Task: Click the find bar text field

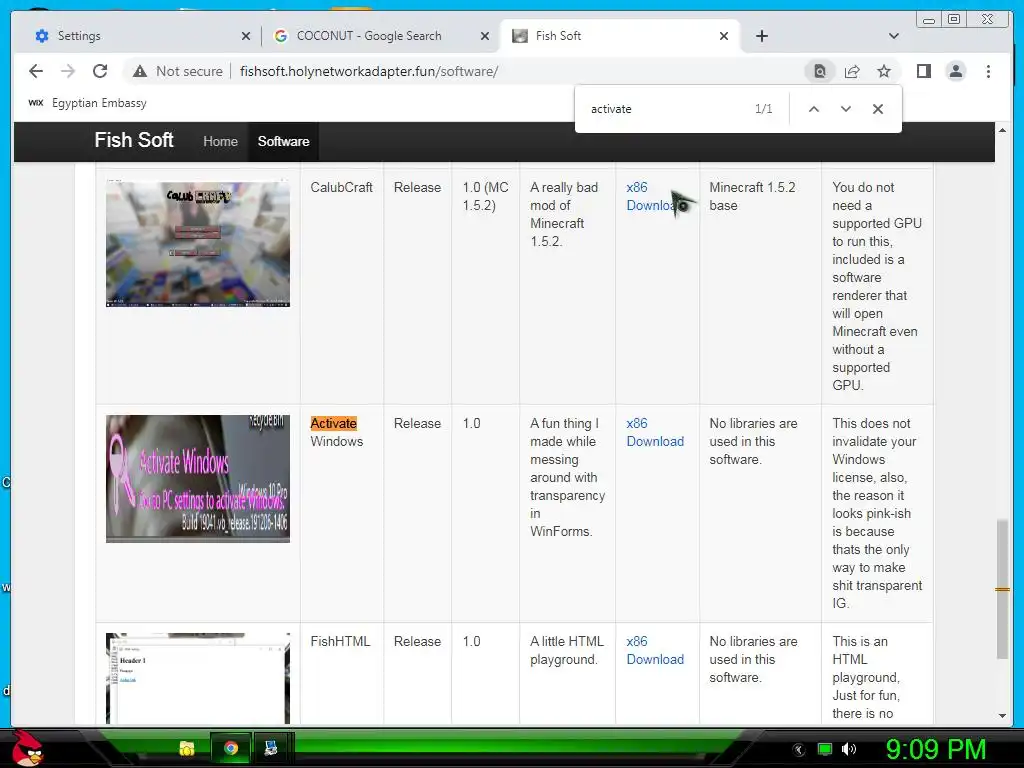Action: [x=666, y=109]
